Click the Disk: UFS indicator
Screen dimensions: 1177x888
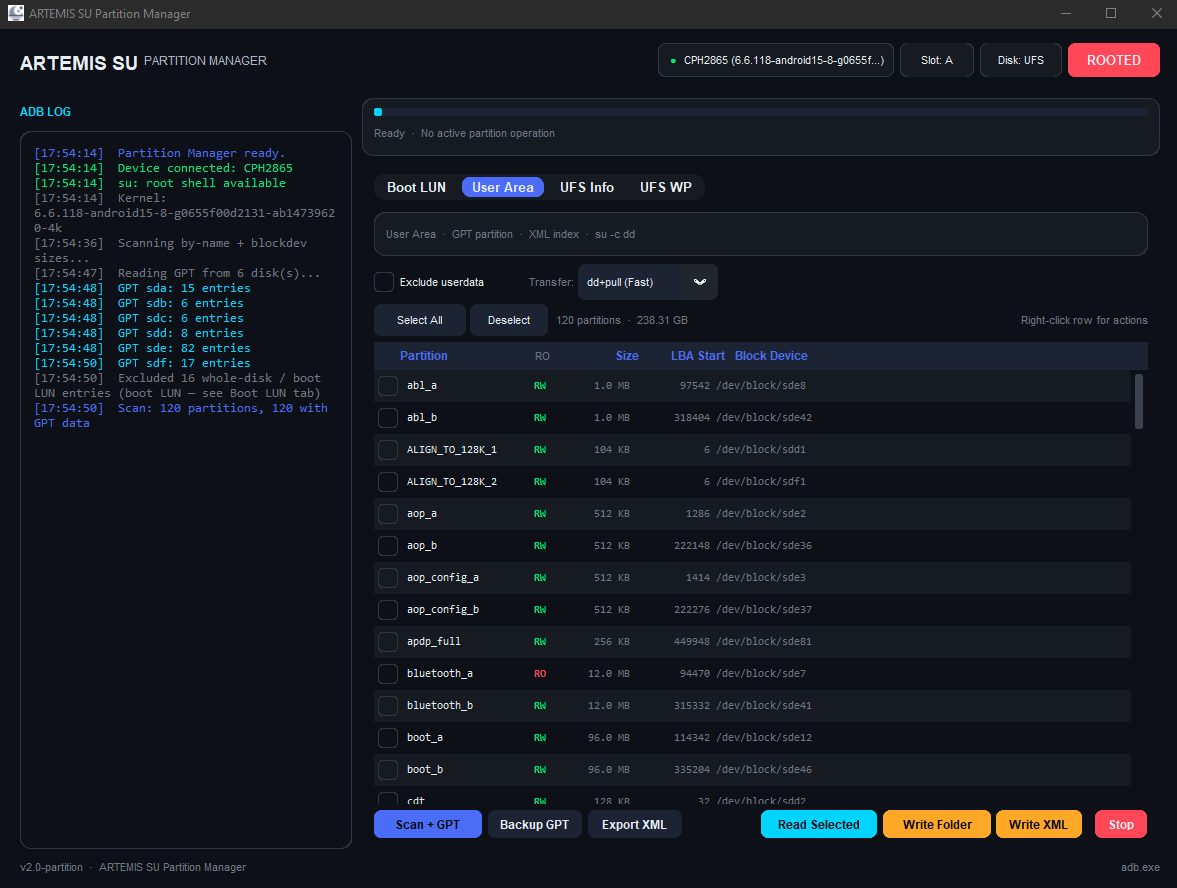[1021, 60]
